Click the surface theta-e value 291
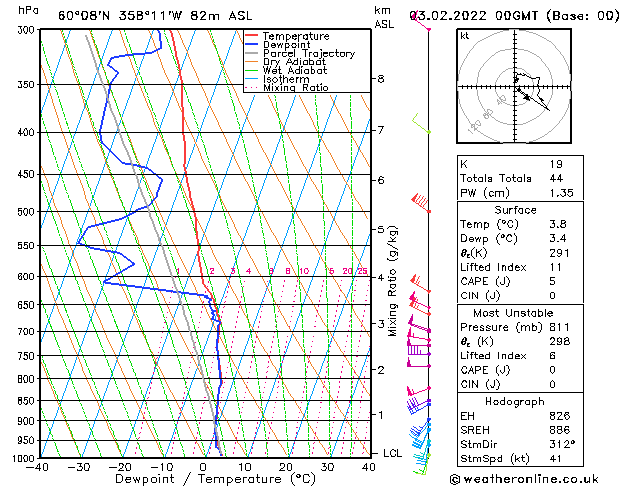Viewport: 629px width, 486px height. 560,253
